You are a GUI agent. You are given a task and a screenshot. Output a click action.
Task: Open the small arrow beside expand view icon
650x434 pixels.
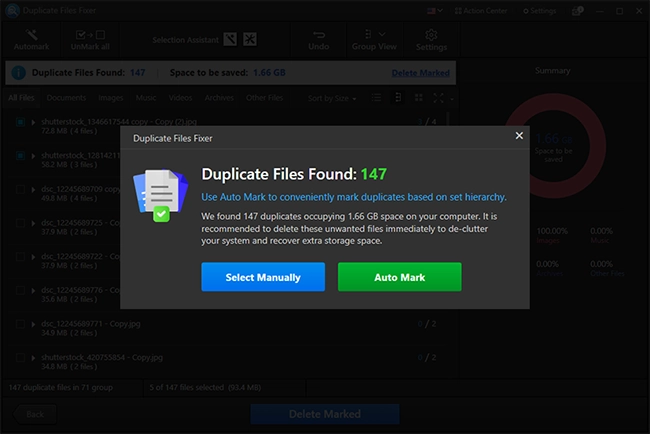pyautogui.click(x=452, y=99)
